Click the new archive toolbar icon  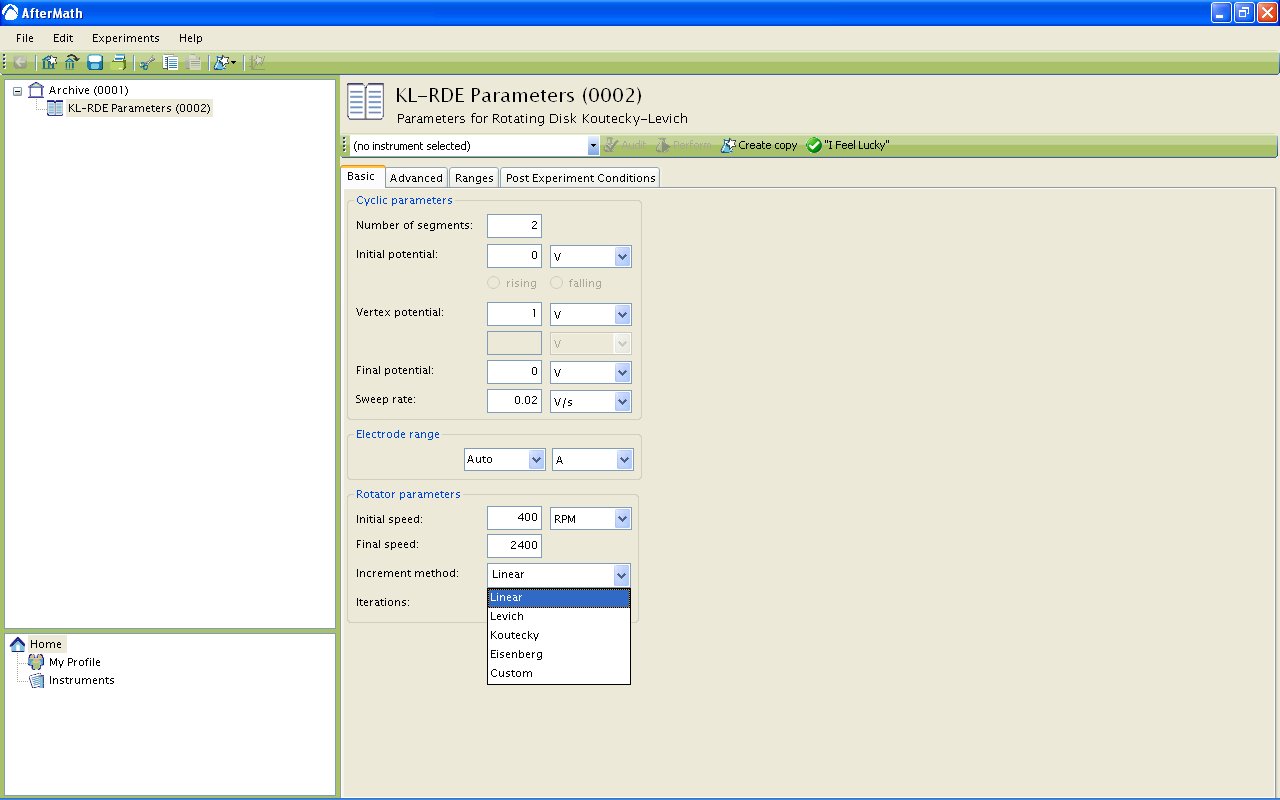point(50,62)
